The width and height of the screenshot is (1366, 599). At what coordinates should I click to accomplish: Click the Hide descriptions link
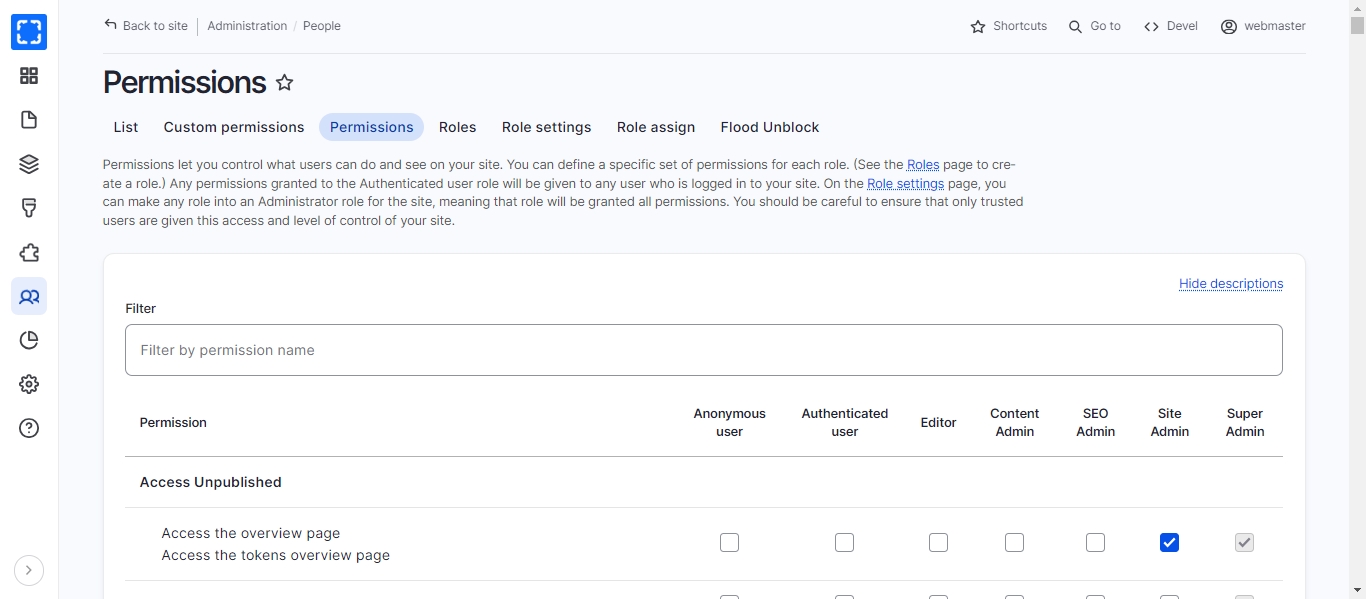(1230, 284)
